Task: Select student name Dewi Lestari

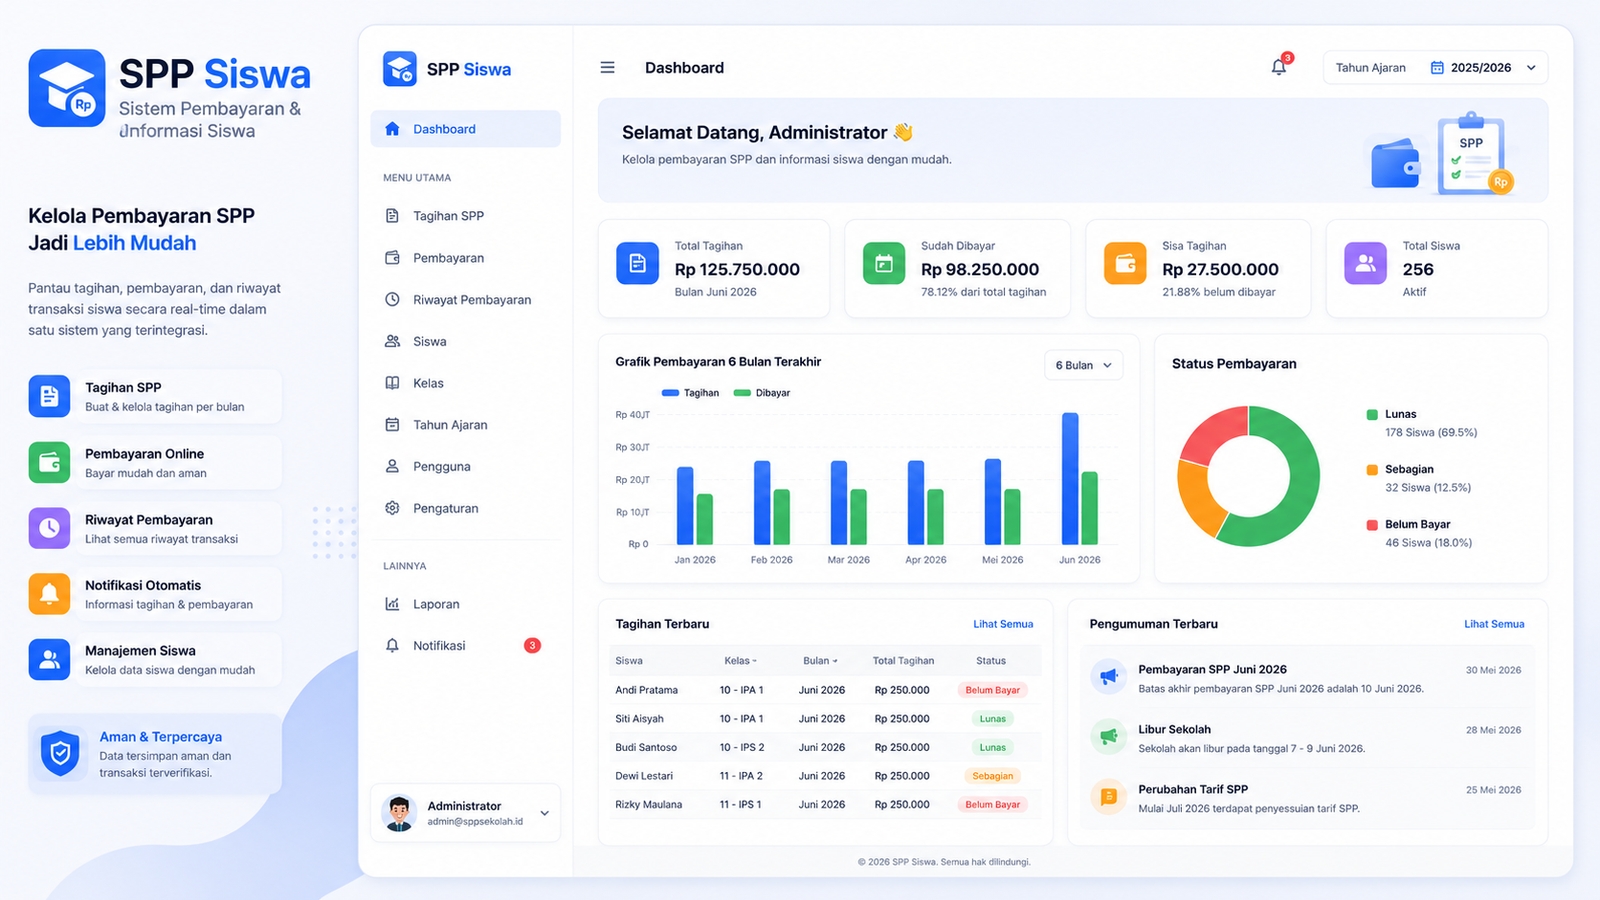Action: coord(645,776)
